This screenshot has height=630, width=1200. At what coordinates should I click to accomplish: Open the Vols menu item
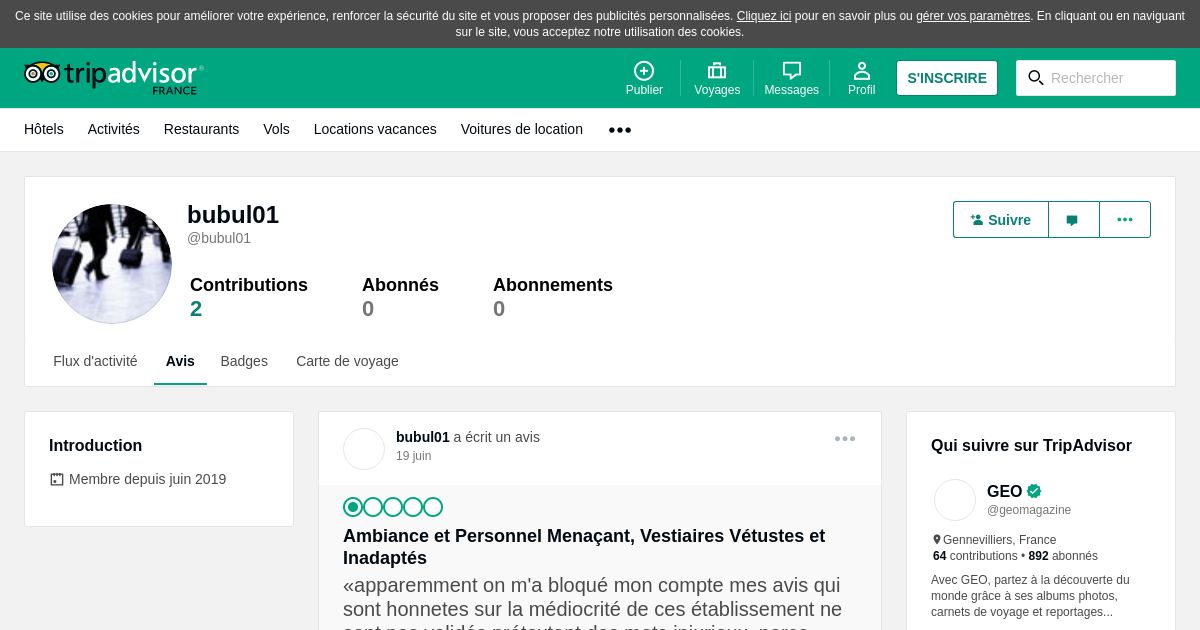point(276,129)
